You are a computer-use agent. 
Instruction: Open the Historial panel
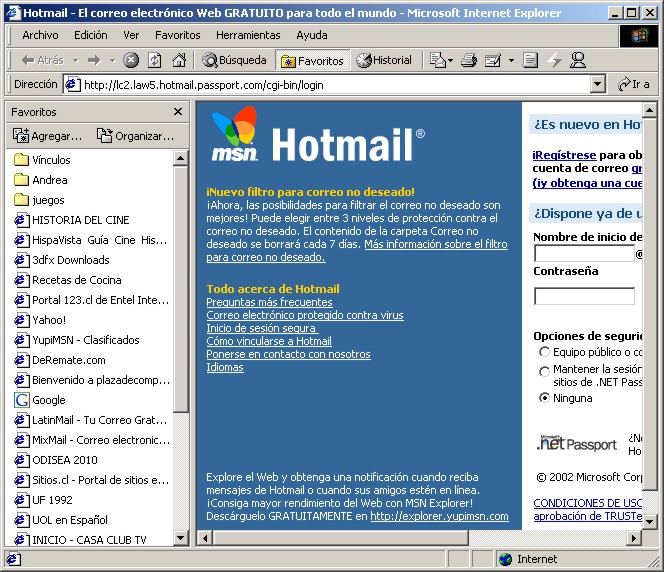point(384,60)
